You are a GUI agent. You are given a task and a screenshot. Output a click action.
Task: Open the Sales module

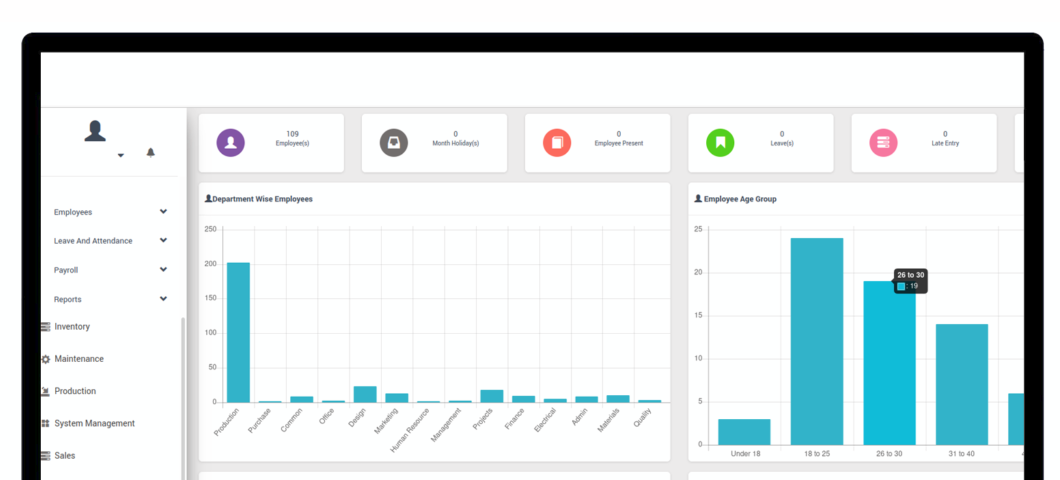click(x=65, y=456)
